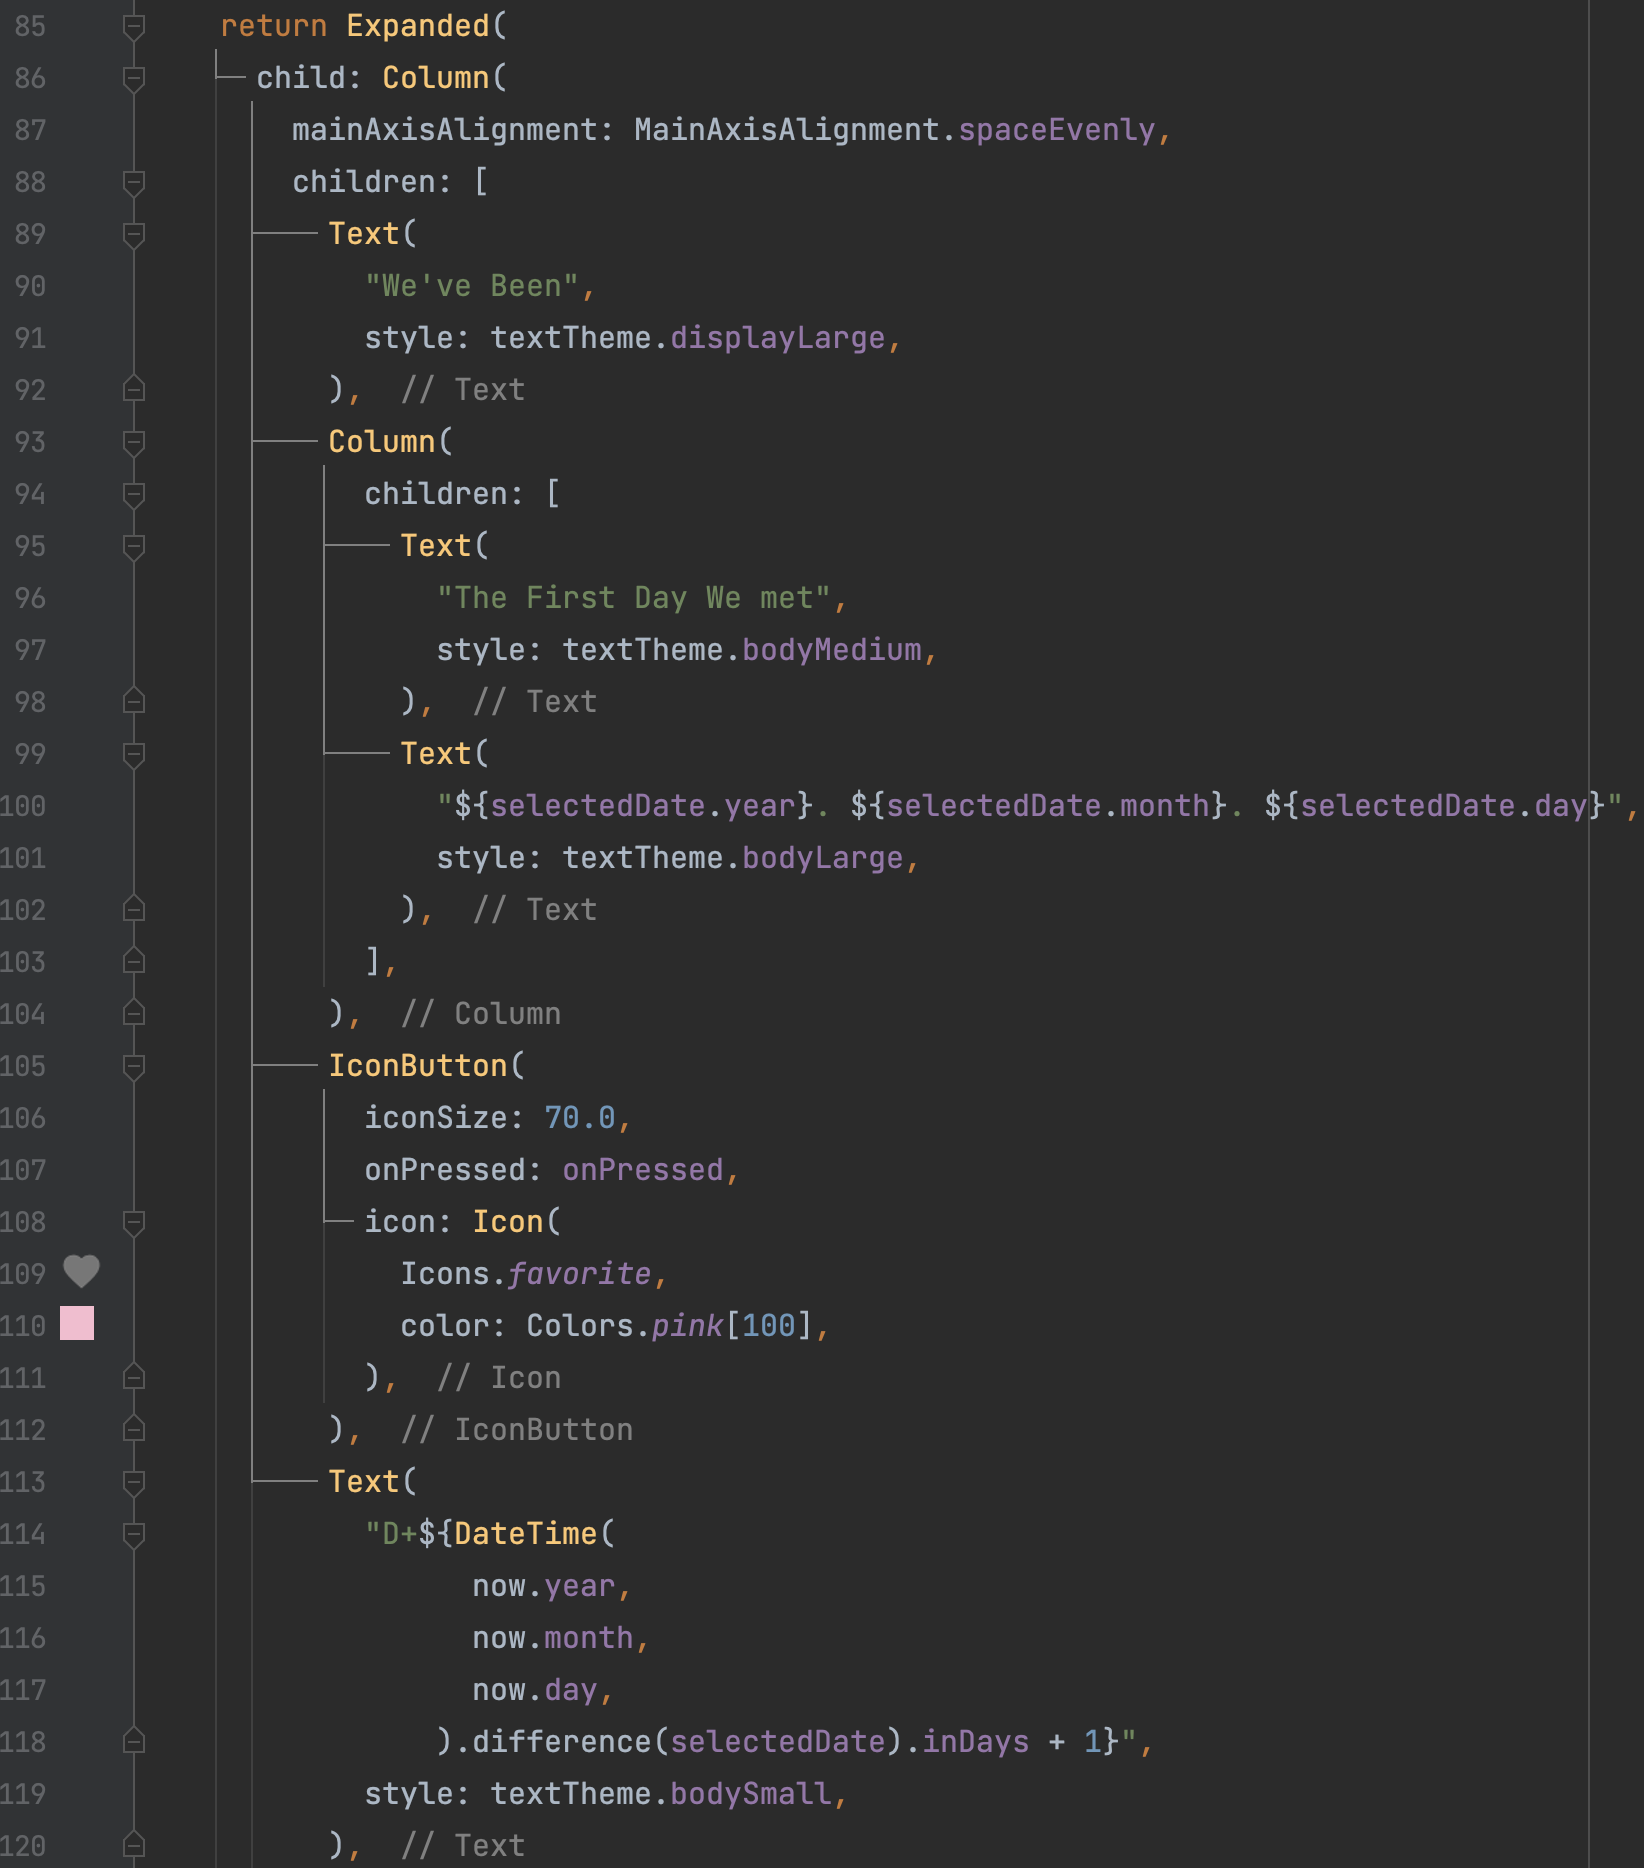
Task: Collapse the Text fold marker at line 99
Action: point(134,754)
